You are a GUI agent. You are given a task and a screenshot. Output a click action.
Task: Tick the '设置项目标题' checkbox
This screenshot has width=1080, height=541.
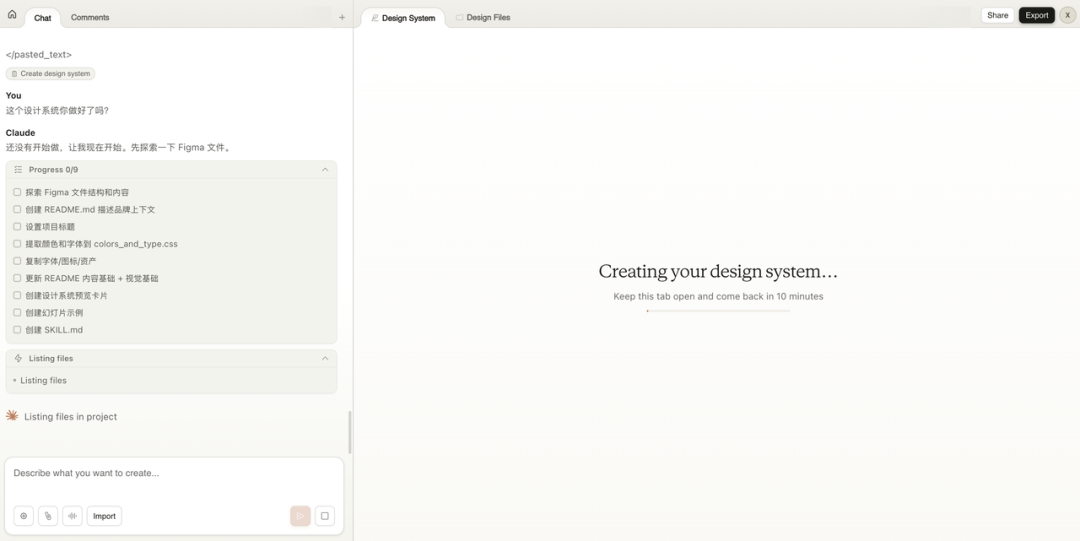click(17, 227)
